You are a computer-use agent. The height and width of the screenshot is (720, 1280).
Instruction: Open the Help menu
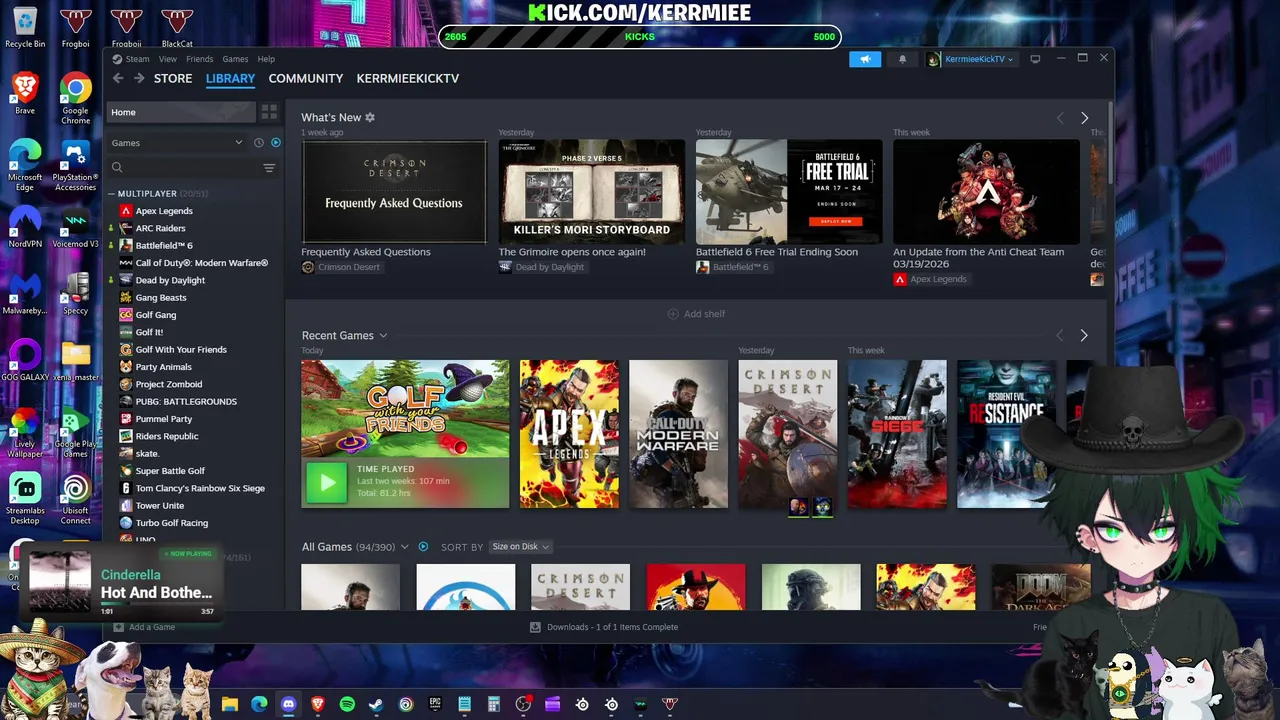coord(266,59)
